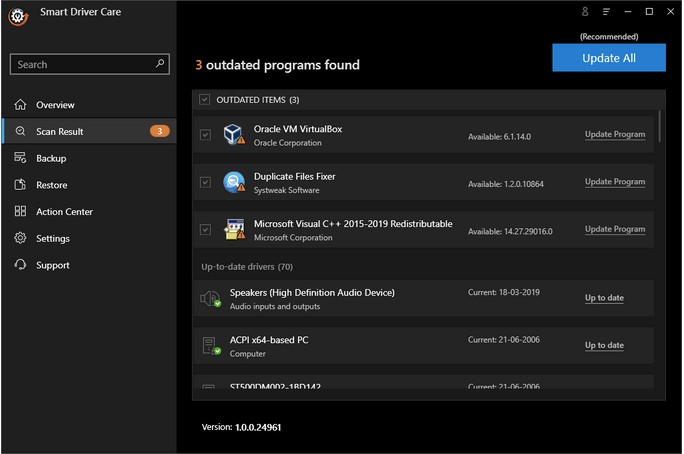Toggle the Outdated Items select-all checkbox
Image resolution: width=684 pixels, height=454 pixels.
[x=205, y=100]
